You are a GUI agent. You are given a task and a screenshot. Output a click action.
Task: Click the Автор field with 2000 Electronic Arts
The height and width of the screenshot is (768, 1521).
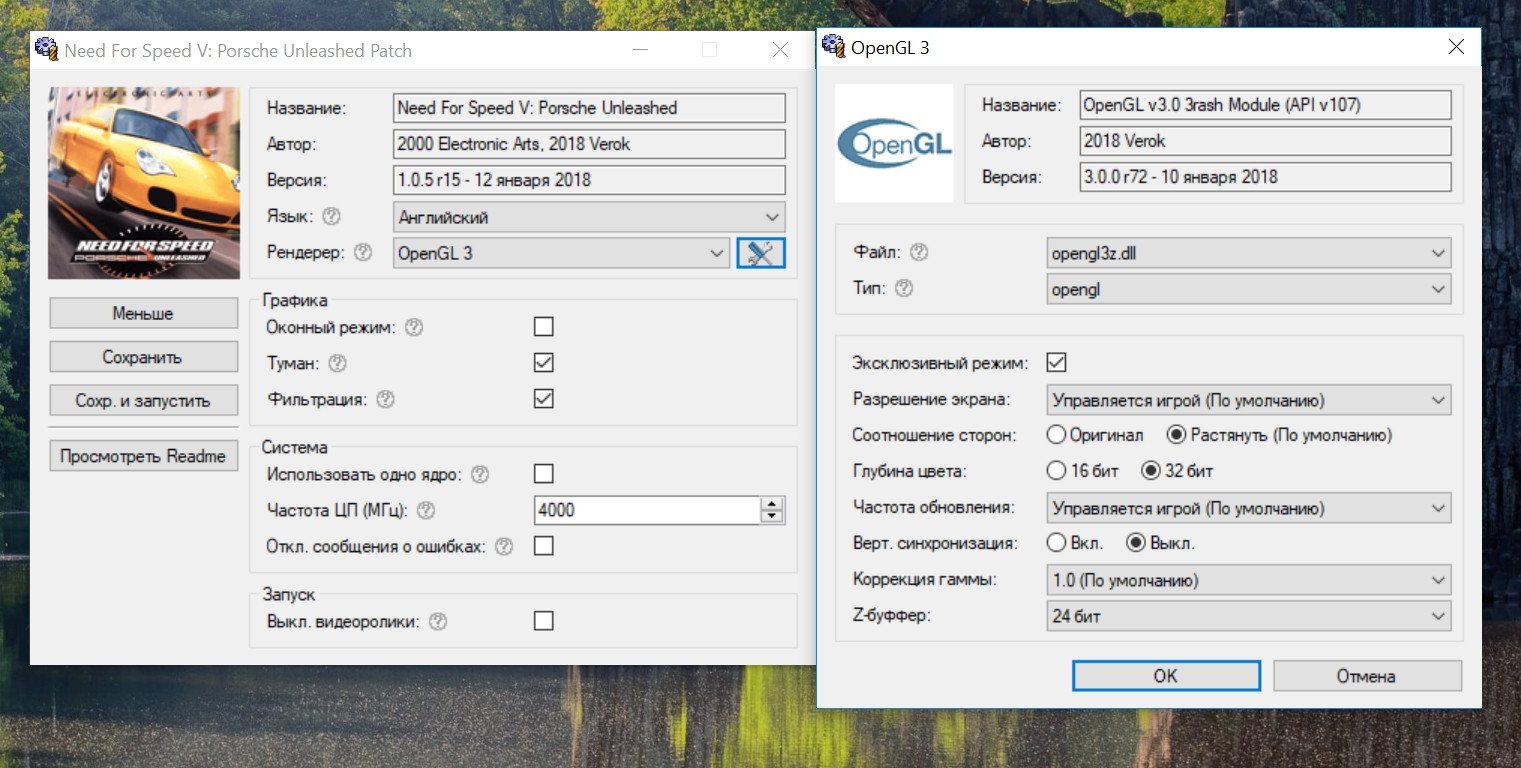click(590, 144)
